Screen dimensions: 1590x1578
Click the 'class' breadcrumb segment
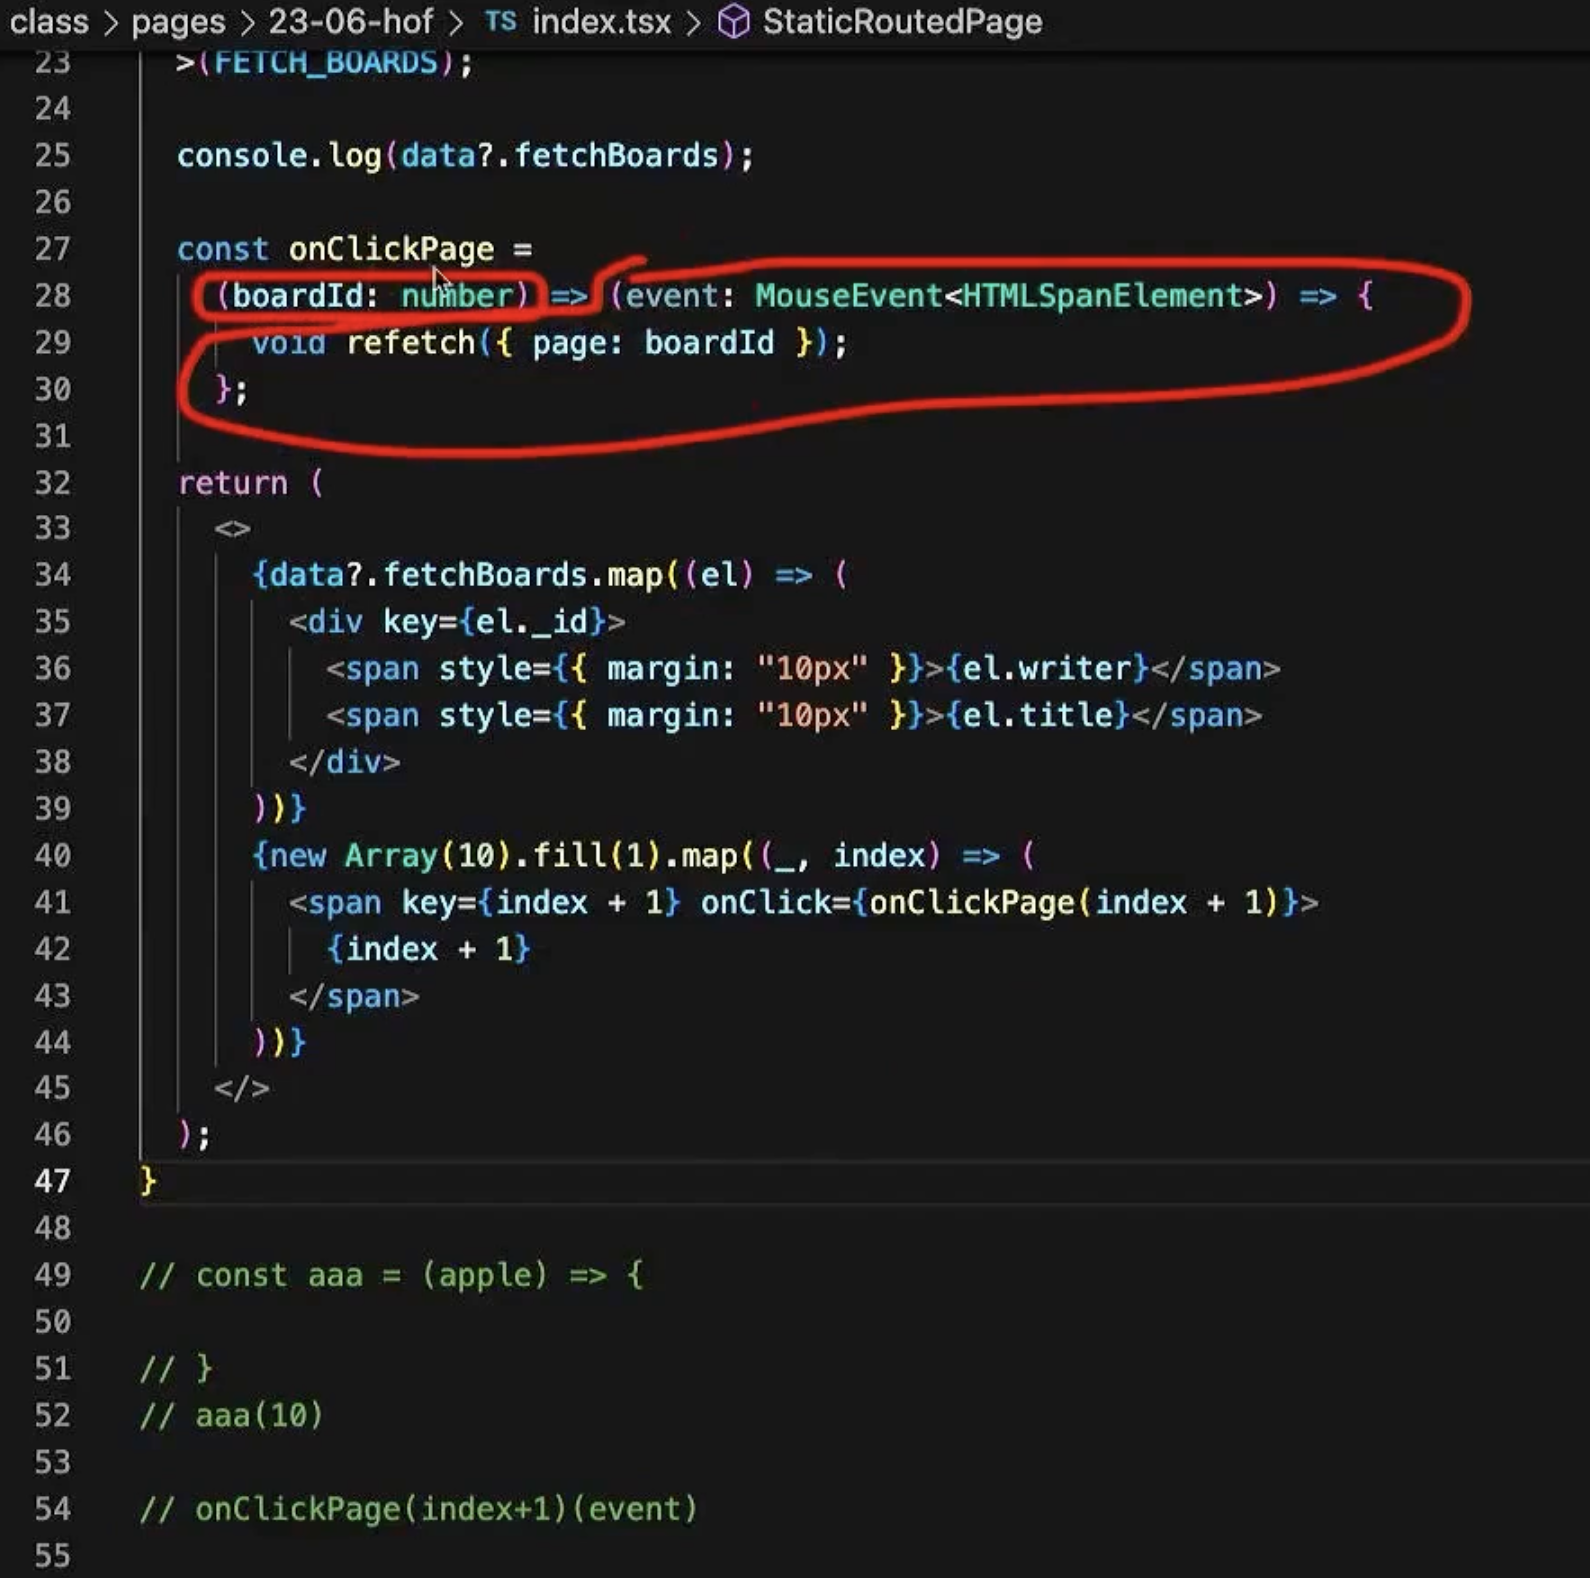tap(50, 21)
